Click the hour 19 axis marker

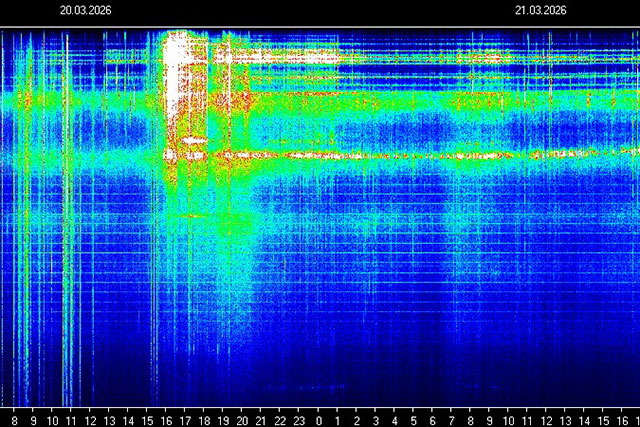pyautogui.click(x=222, y=419)
